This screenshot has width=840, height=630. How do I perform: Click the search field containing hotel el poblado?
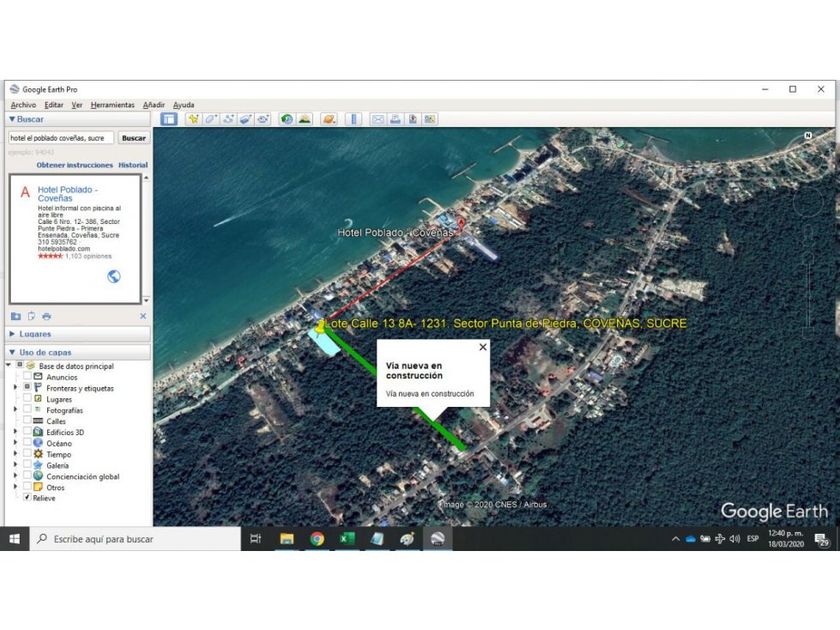61,138
